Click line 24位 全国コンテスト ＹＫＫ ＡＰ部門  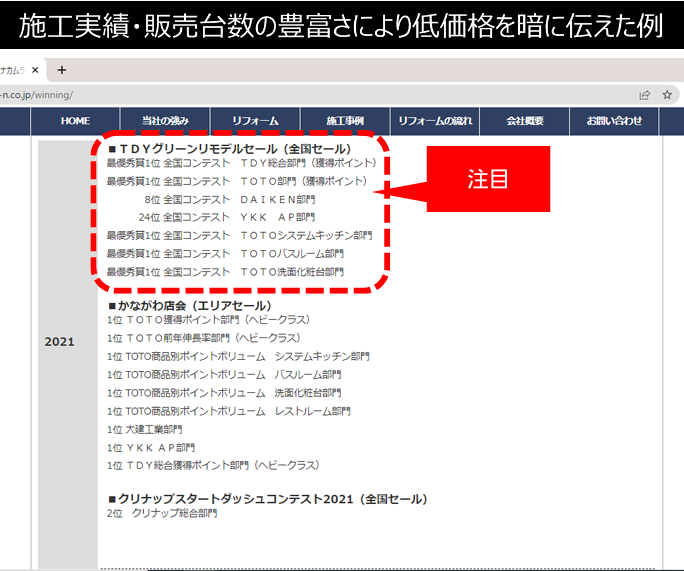coord(227,217)
